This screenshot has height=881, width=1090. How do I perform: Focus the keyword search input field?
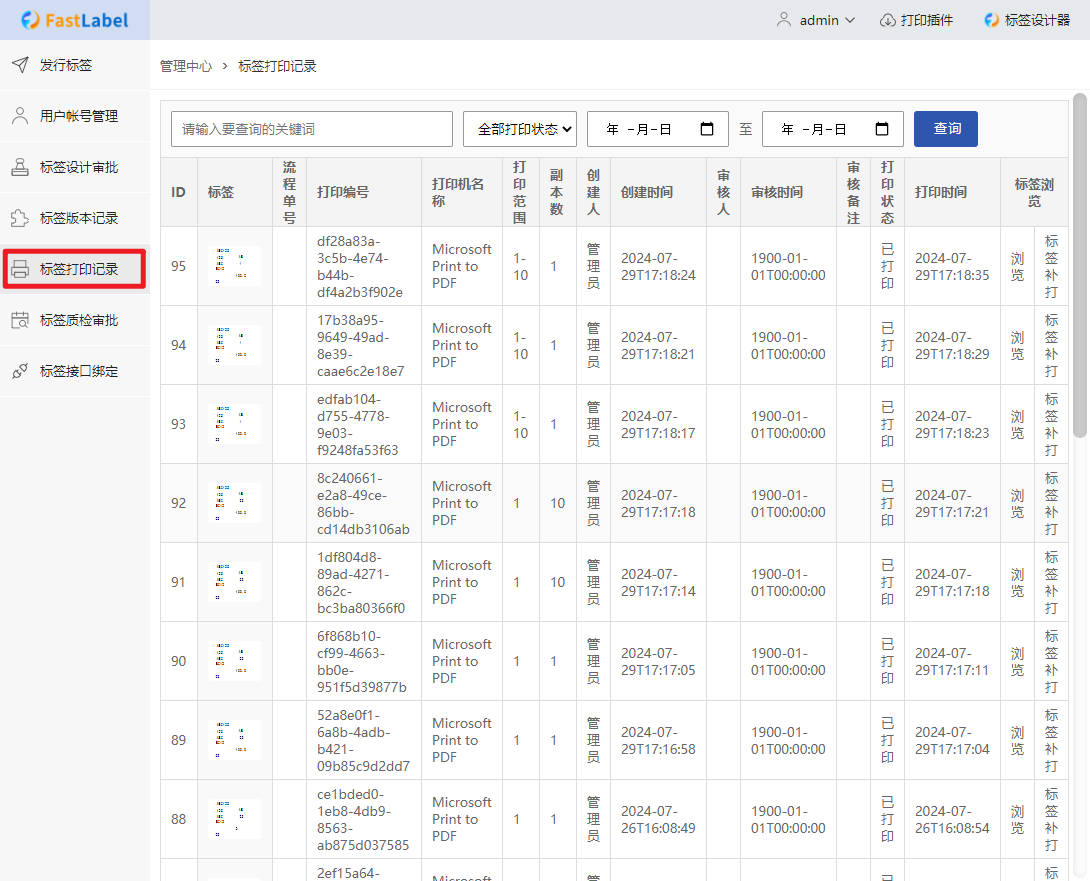coord(312,129)
